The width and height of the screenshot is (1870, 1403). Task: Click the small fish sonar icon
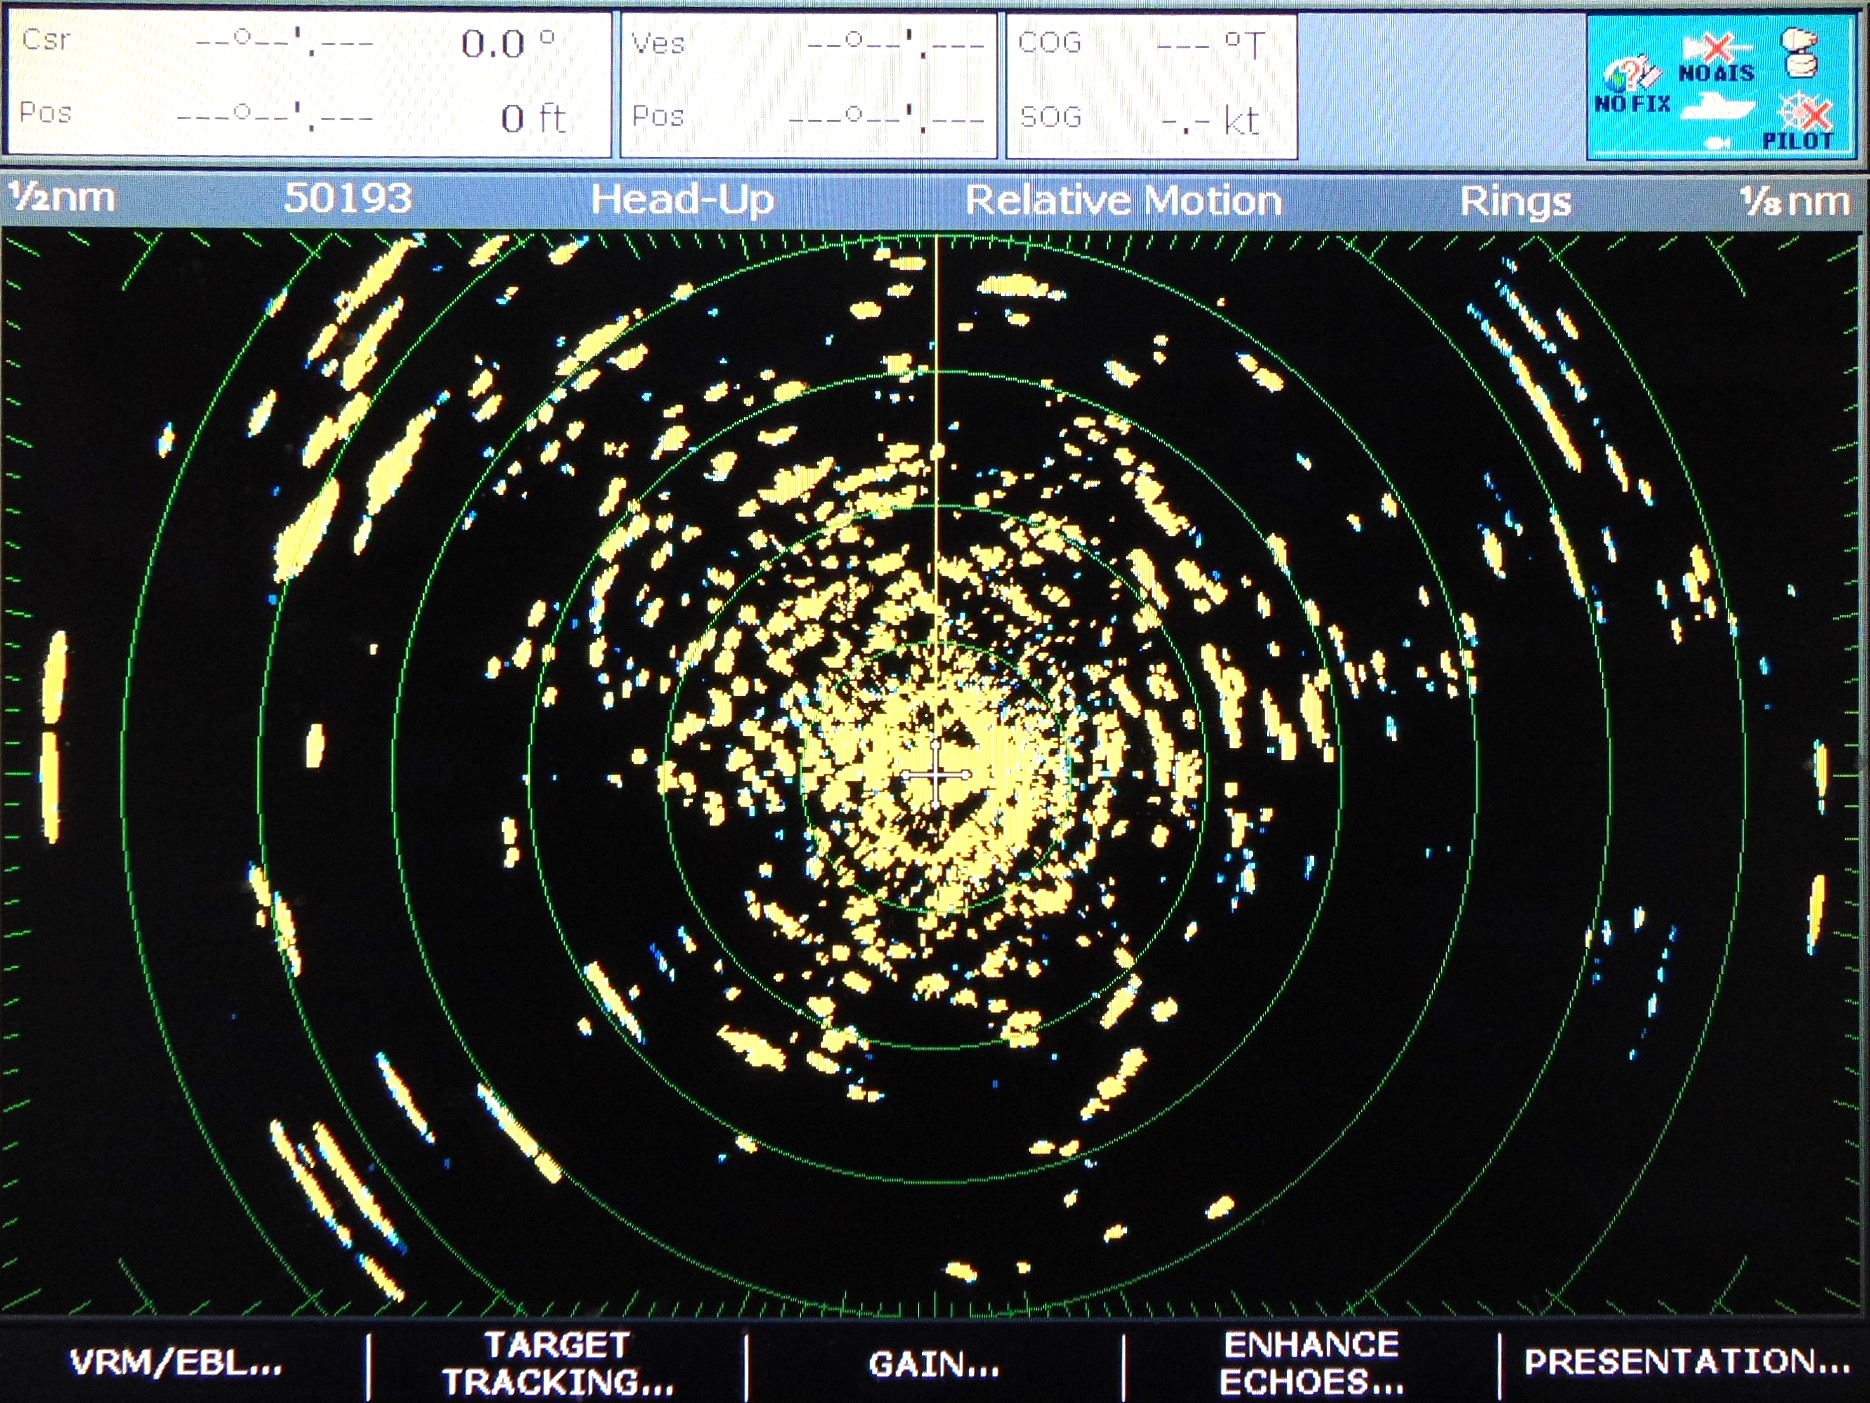pos(1717,144)
